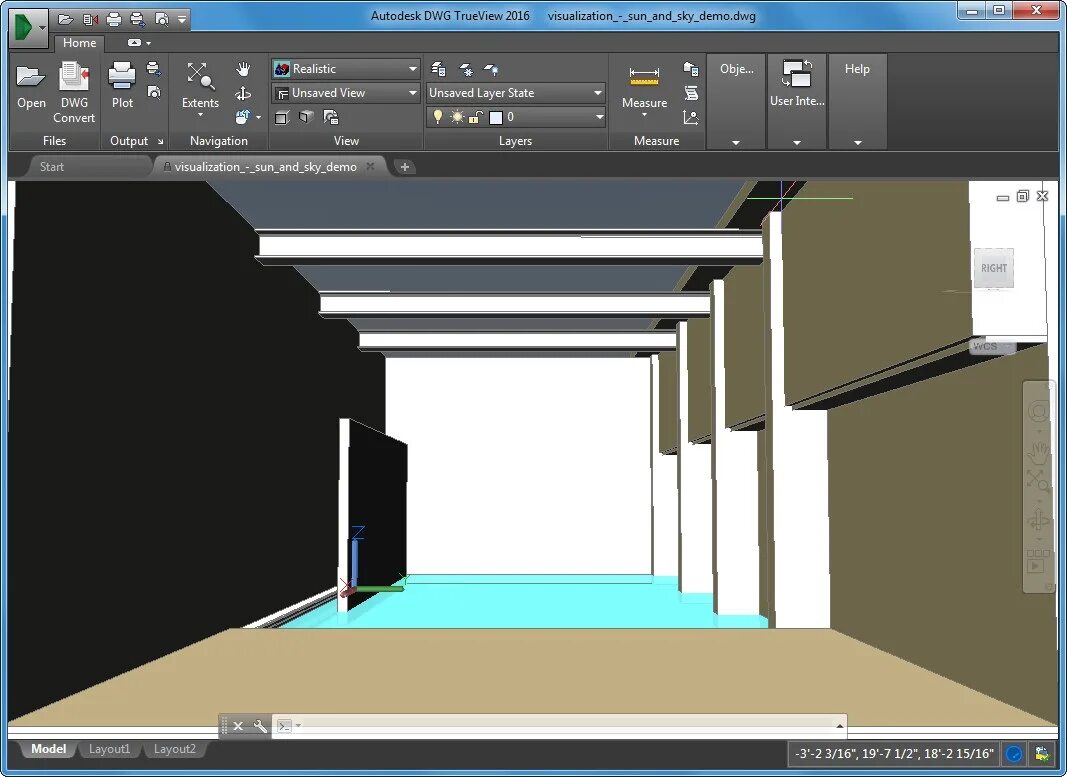The image size is (1067, 777).
Task: Toggle layer 0 lock padlock icon
Action: tap(475, 117)
